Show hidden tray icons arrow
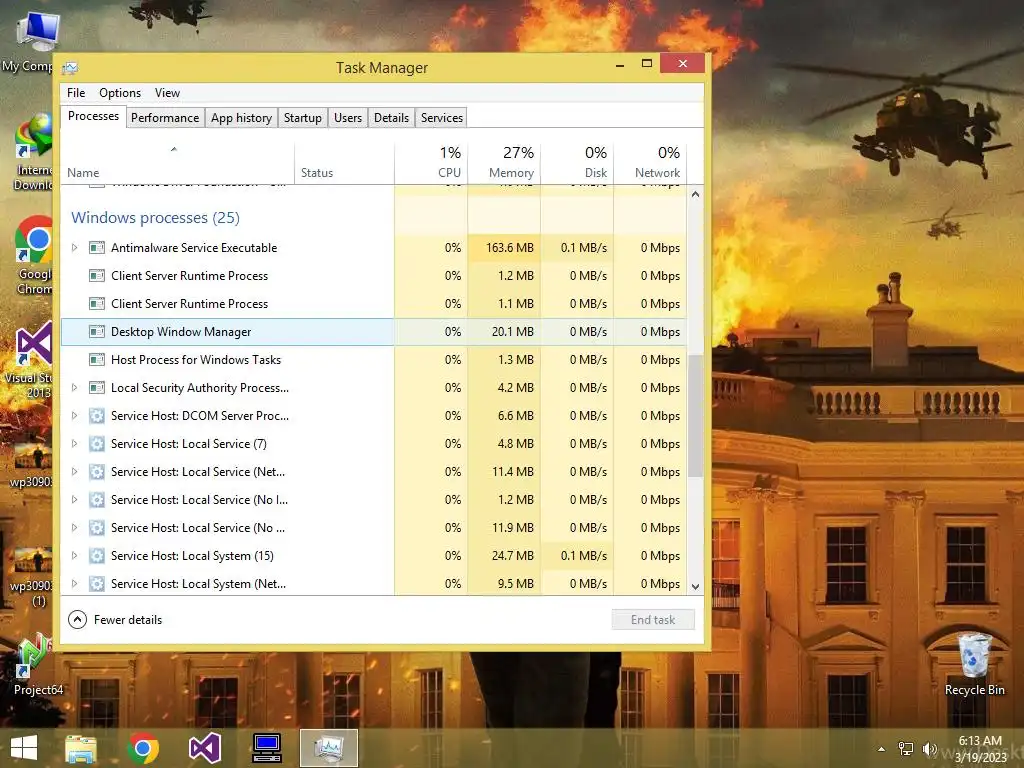This screenshot has height=768, width=1024. 881,749
